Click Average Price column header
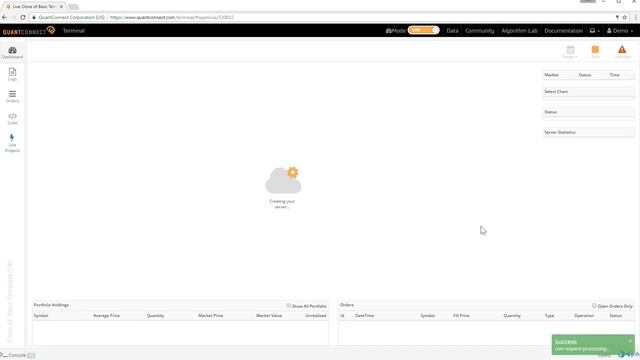Image resolution: width=640 pixels, height=360 pixels. (106, 316)
